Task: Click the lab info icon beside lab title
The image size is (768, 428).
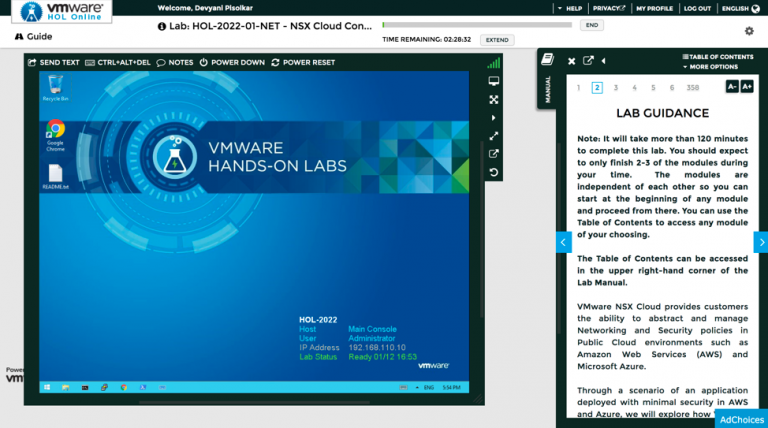Action: pos(162,26)
